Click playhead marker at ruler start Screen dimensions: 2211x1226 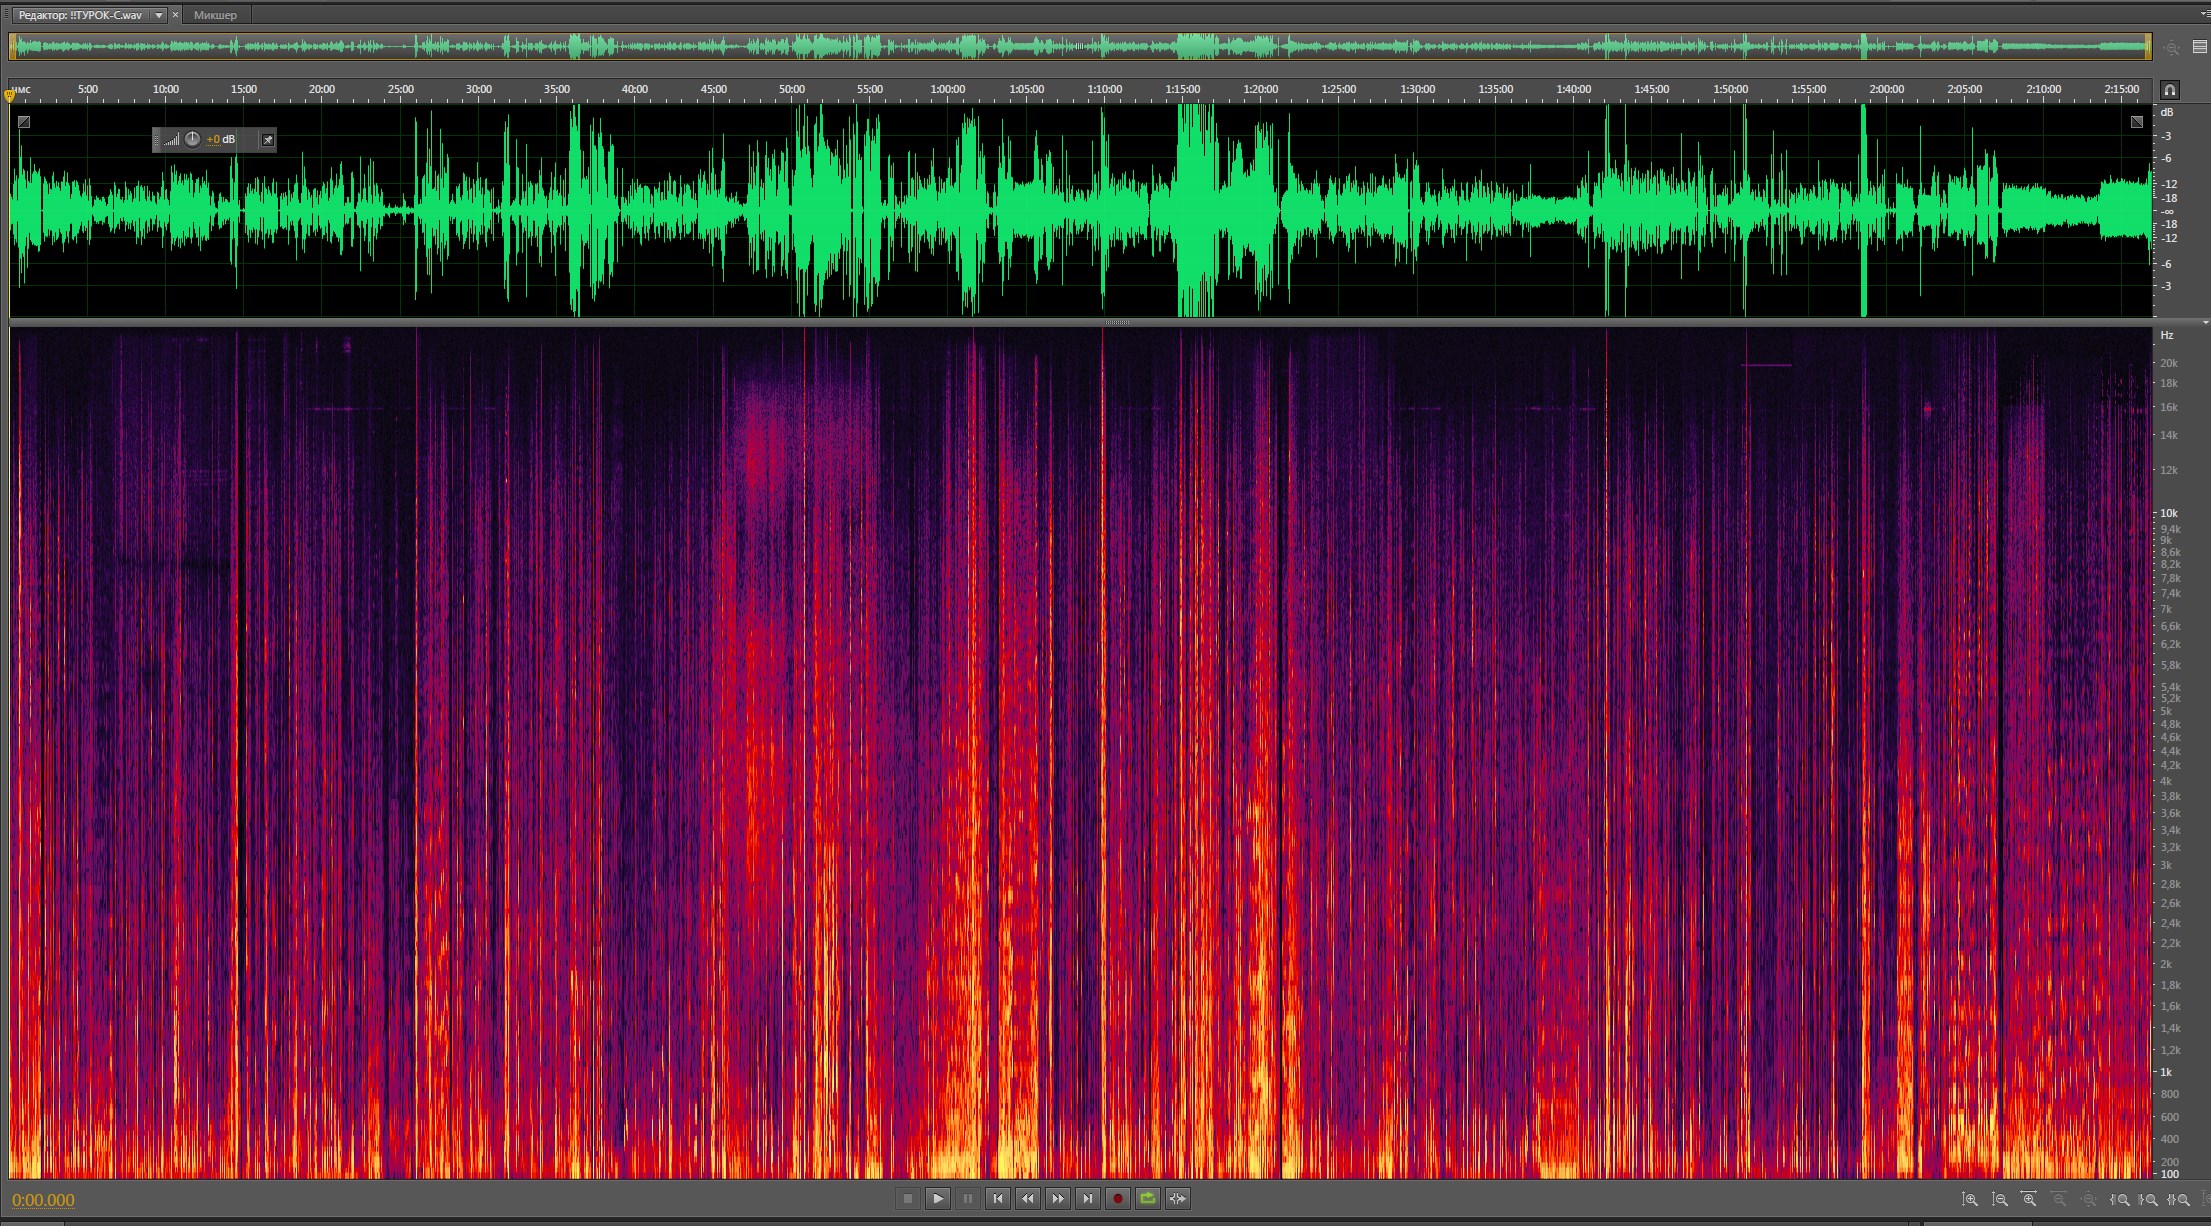click(10, 96)
